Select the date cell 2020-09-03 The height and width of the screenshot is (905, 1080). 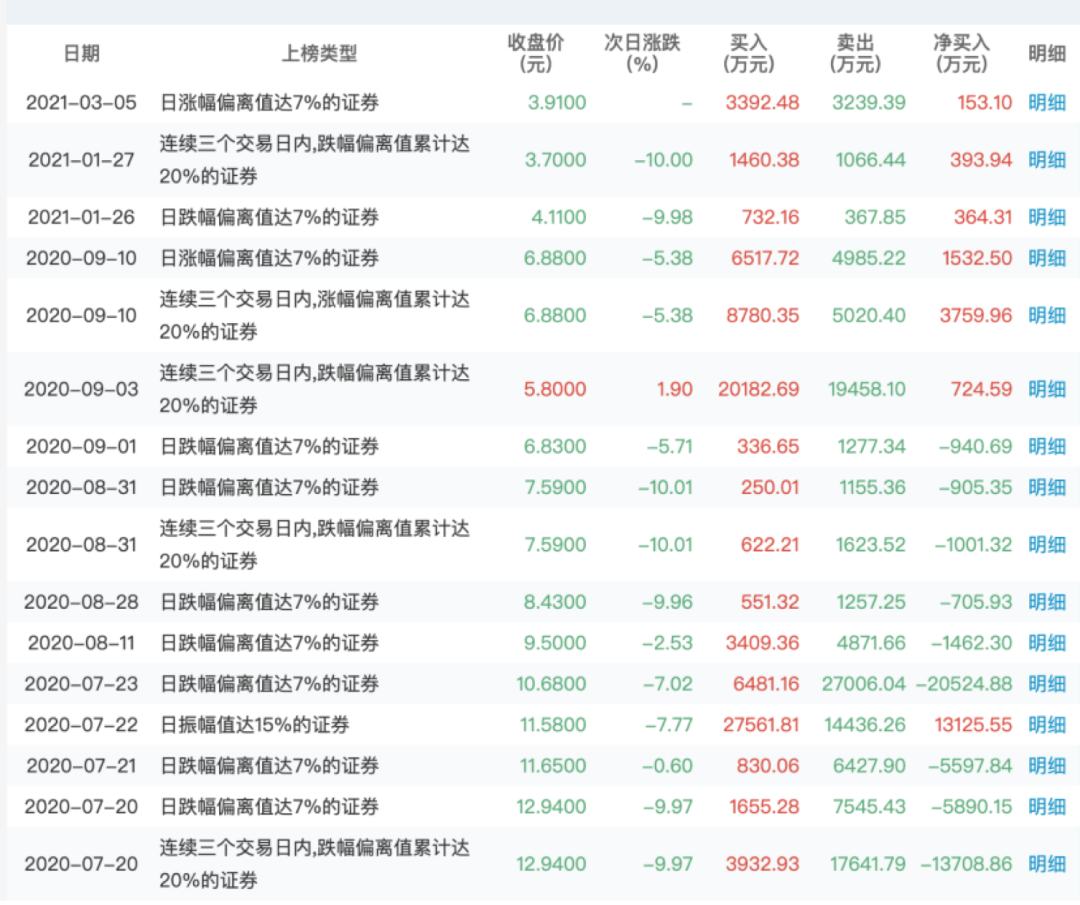coord(81,389)
